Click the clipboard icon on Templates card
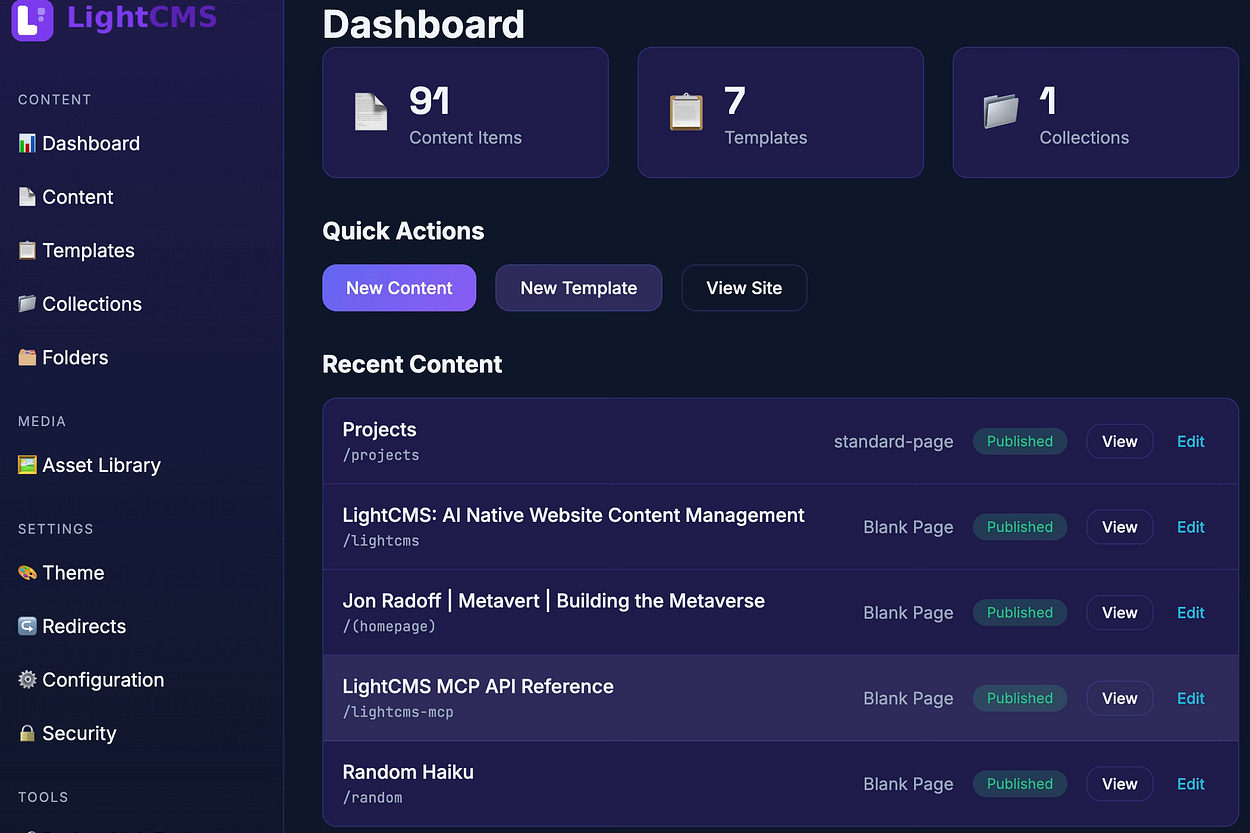This screenshot has width=1250, height=833. 686,112
